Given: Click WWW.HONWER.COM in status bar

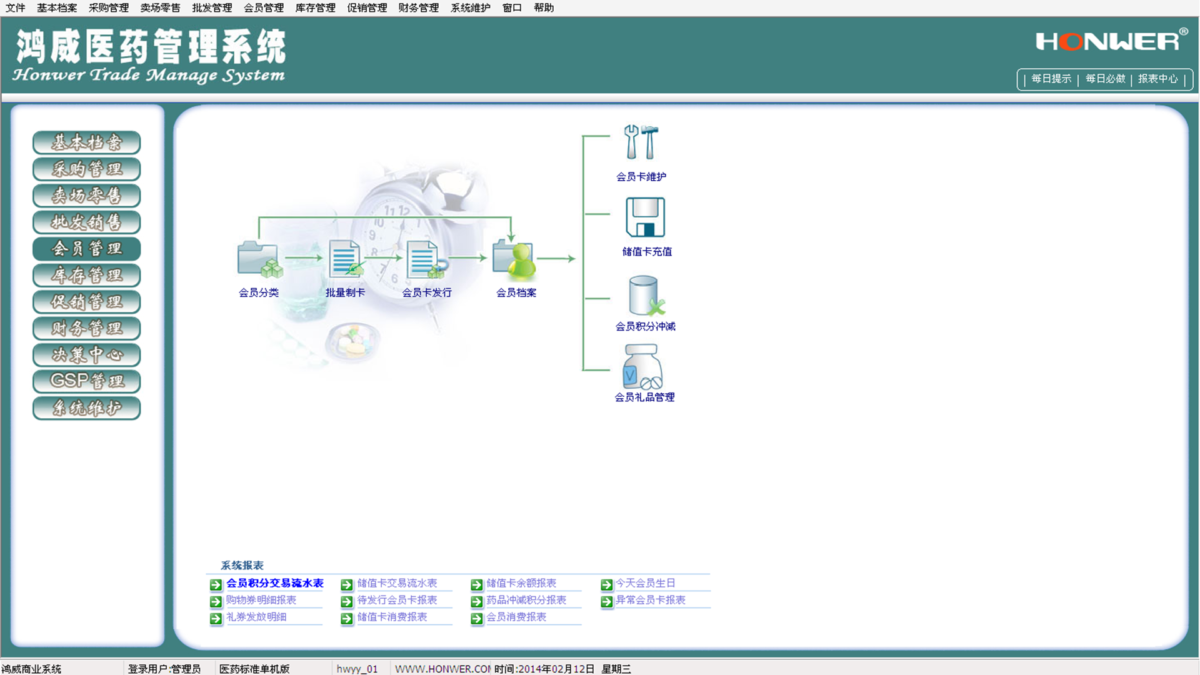Looking at the screenshot, I should point(442,669).
